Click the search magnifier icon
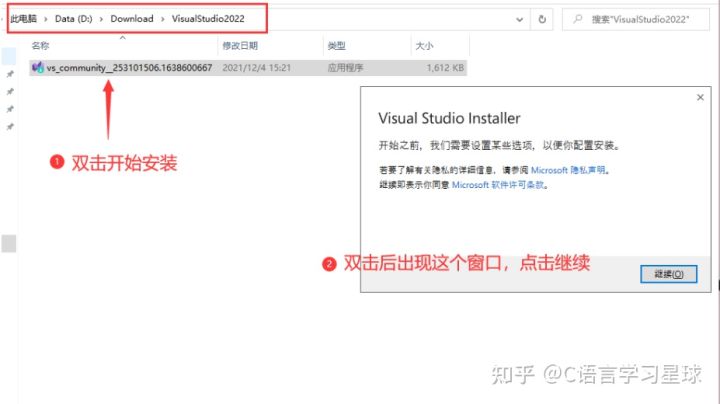This screenshot has width=720, height=404. (x=578, y=19)
